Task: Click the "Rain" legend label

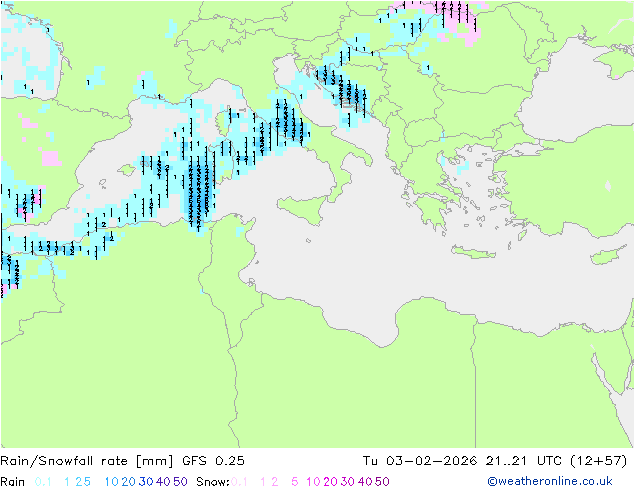Action: pos(13,482)
